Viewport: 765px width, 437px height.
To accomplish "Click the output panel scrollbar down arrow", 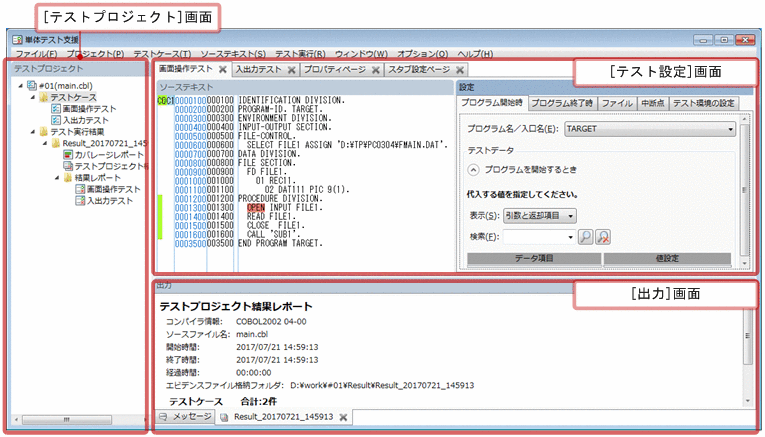I will (x=747, y=401).
